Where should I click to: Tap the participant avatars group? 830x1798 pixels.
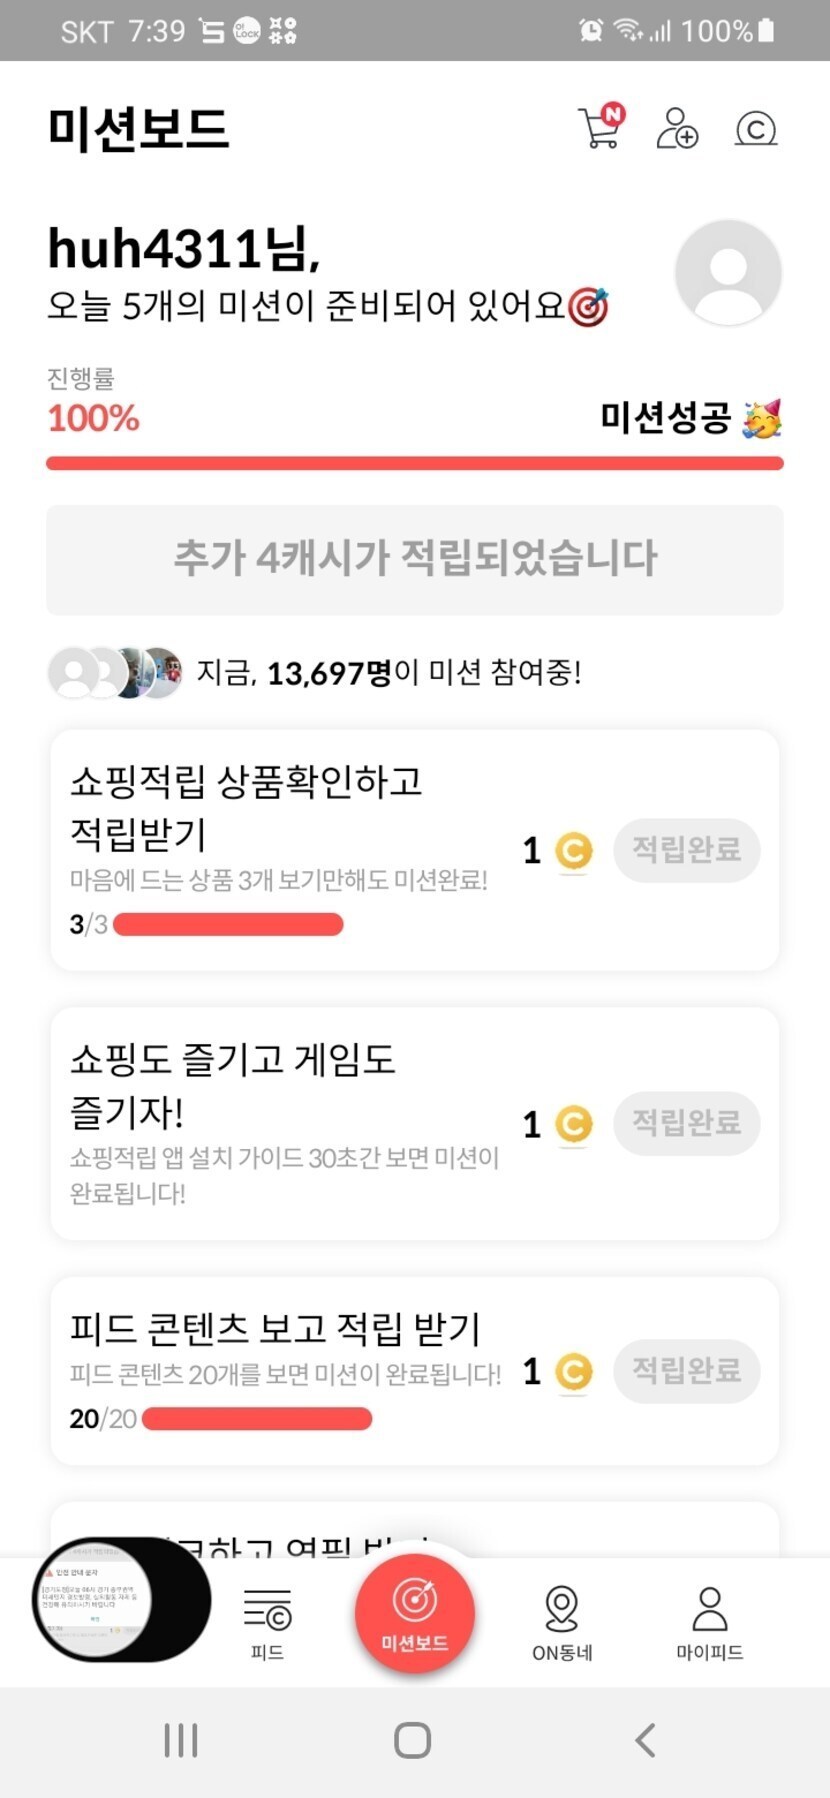pos(116,672)
